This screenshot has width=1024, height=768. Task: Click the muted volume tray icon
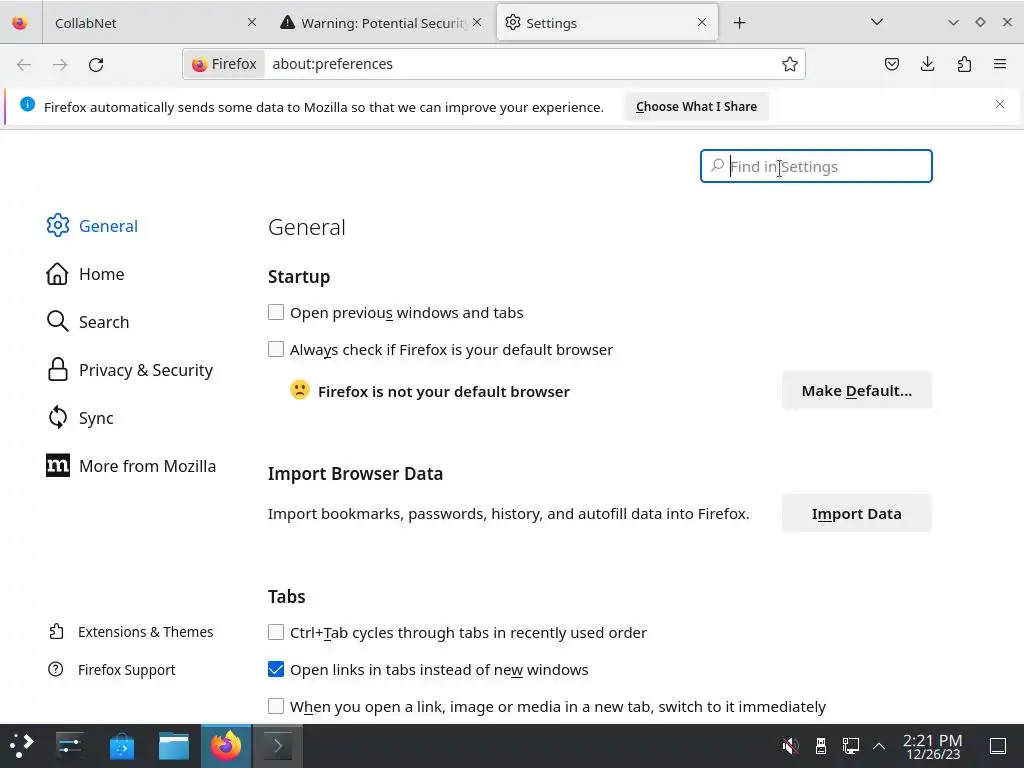click(790, 745)
